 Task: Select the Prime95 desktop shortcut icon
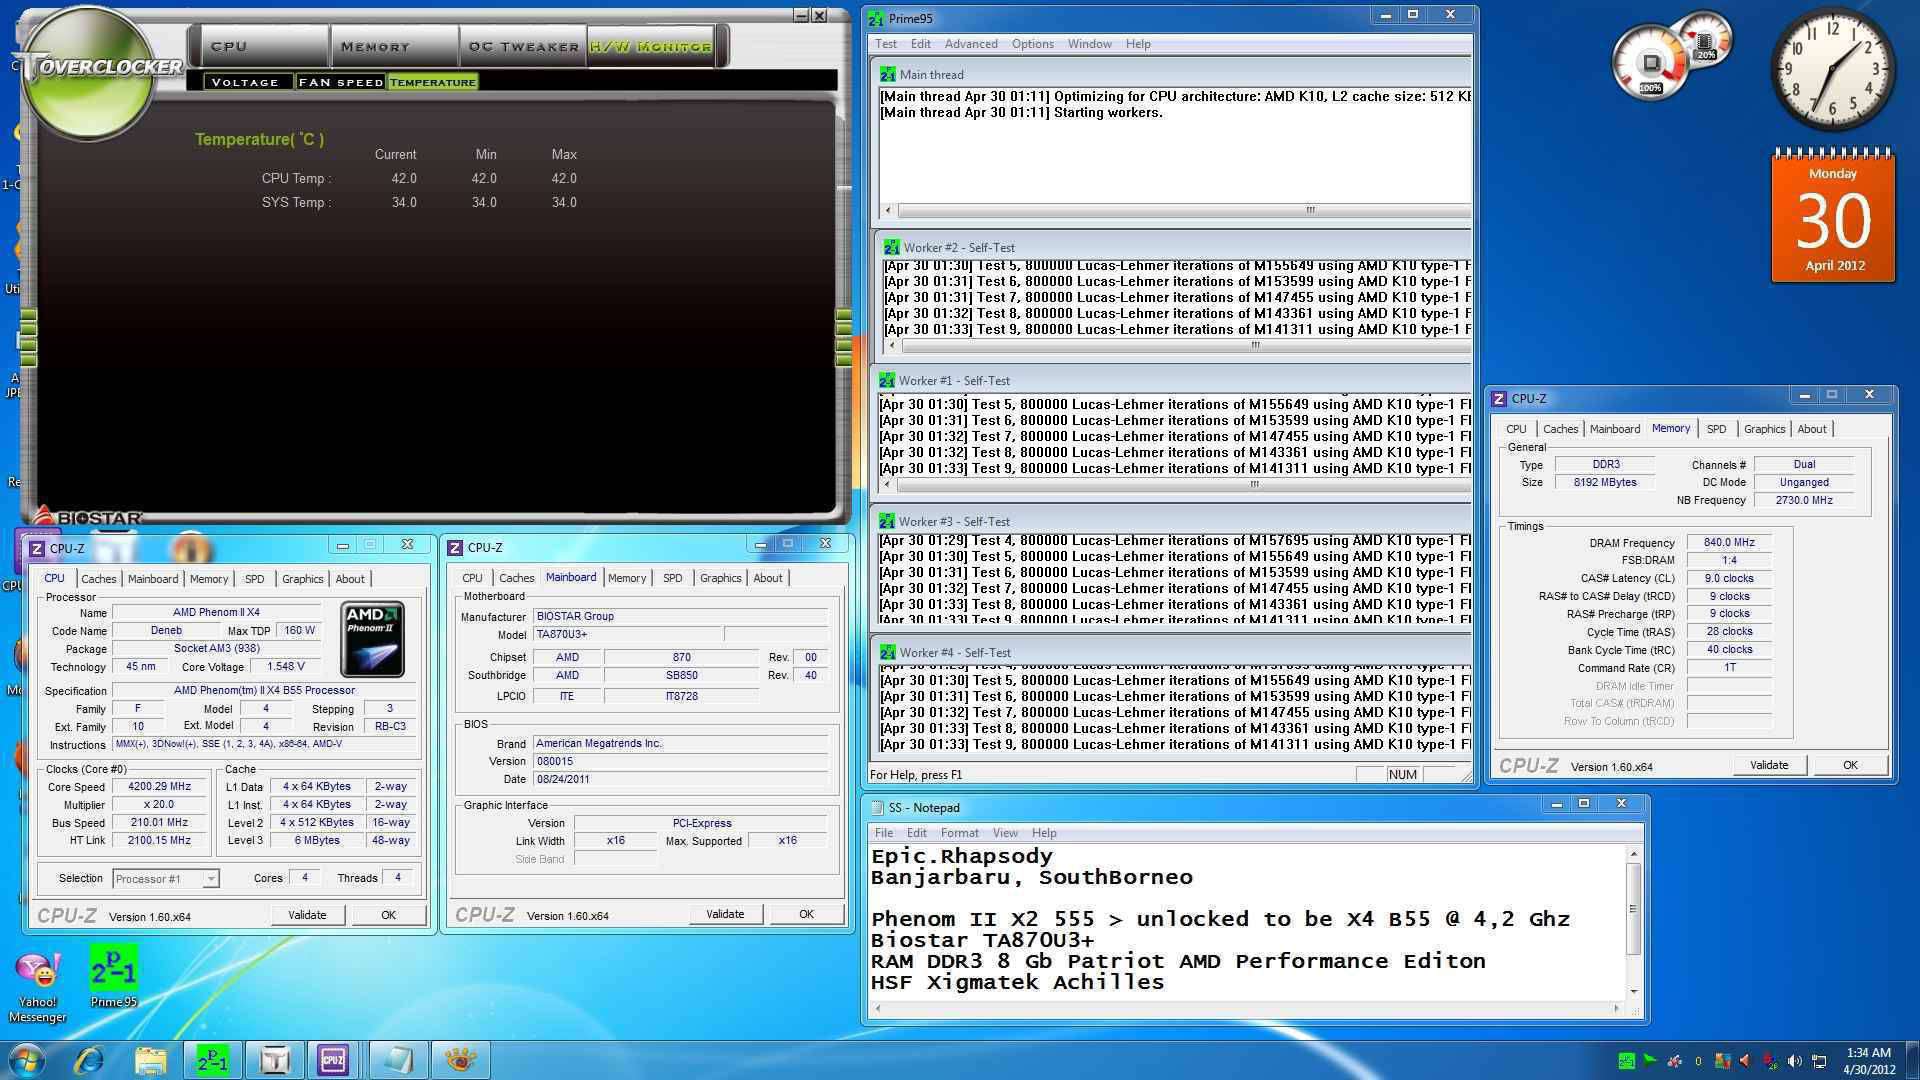(x=113, y=977)
